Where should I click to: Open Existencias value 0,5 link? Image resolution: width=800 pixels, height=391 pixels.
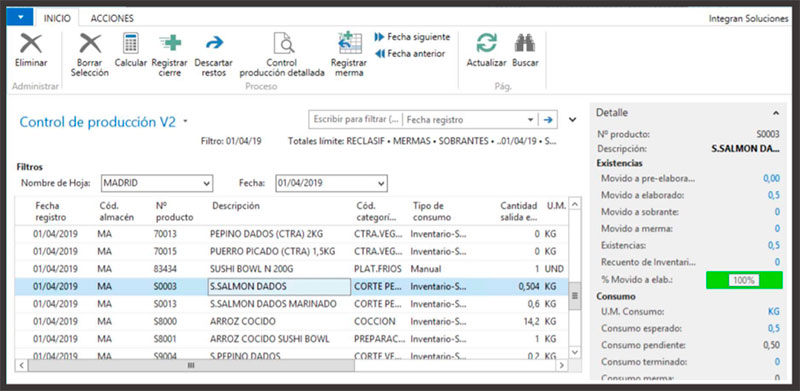[774, 246]
